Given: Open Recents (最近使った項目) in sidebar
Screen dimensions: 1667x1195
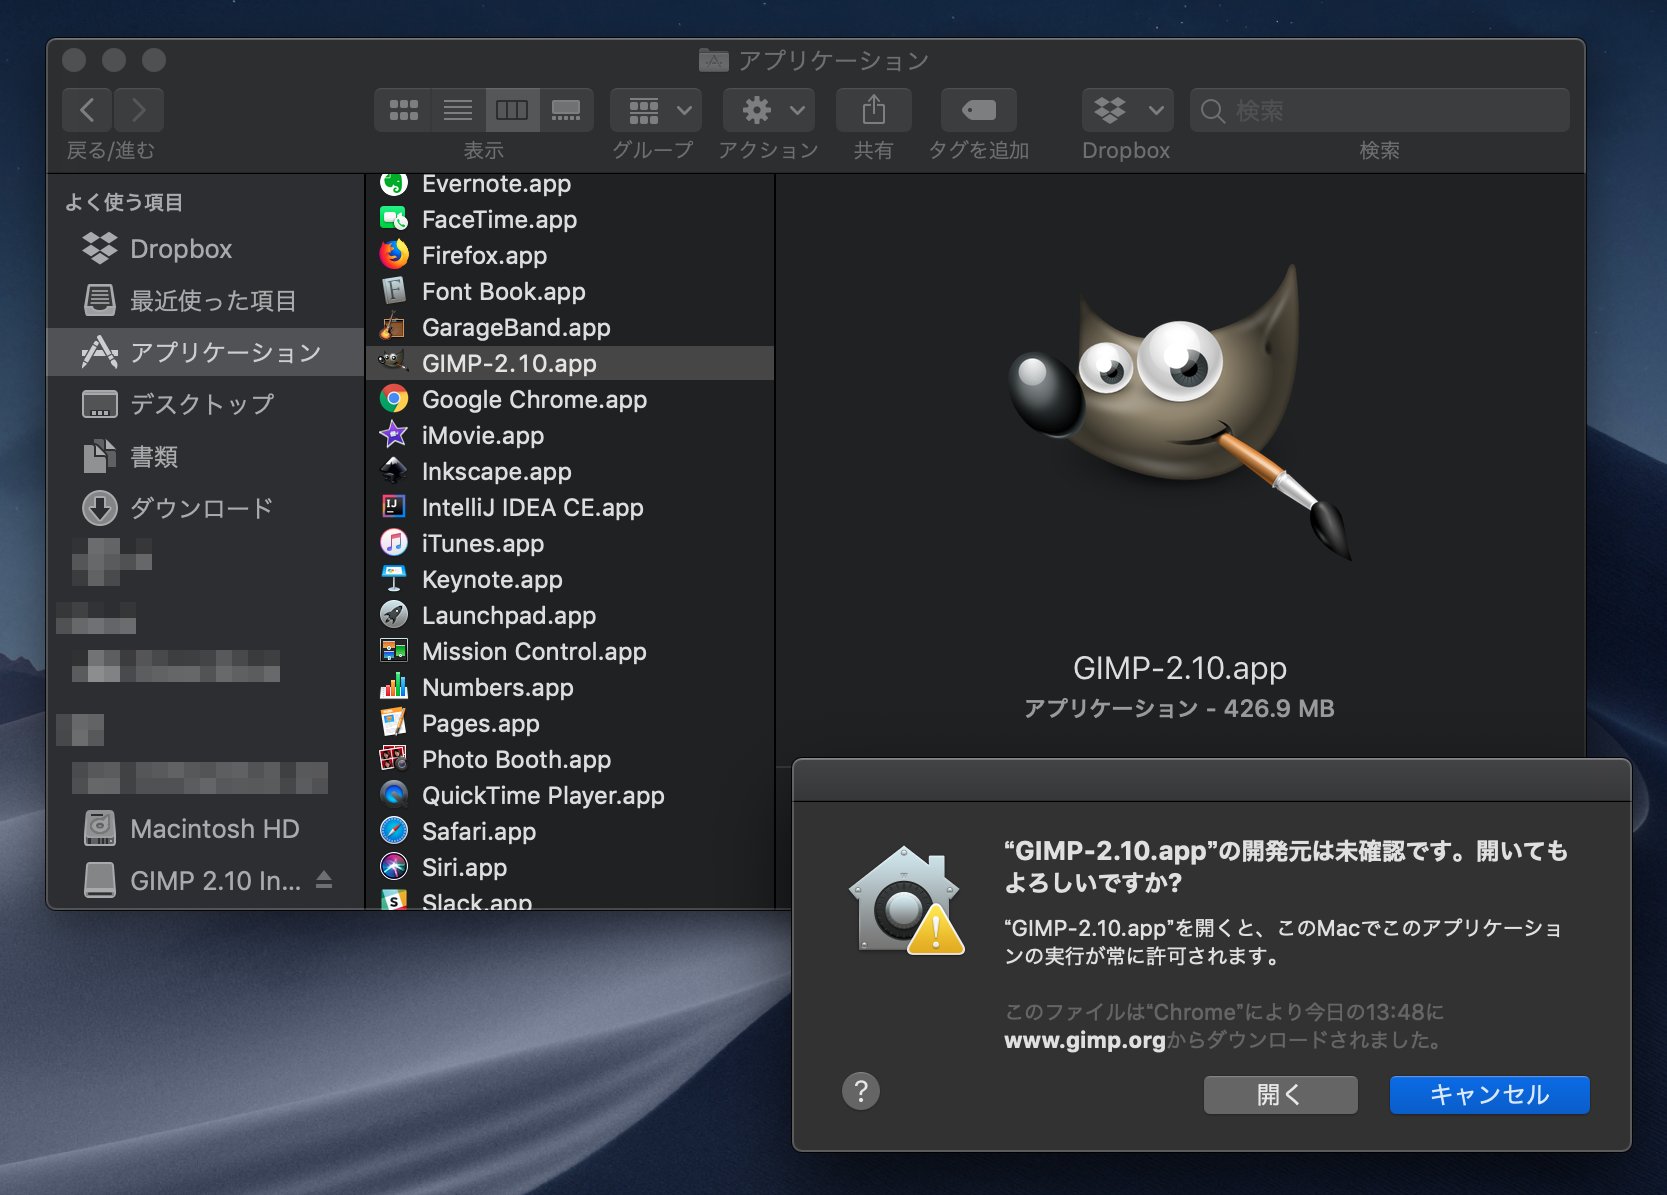Looking at the screenshot, I should (205, 300).
